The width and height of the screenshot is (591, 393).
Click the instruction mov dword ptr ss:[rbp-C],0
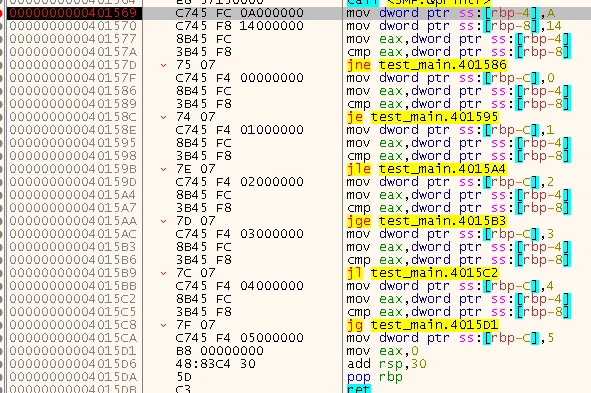point(451,78)
